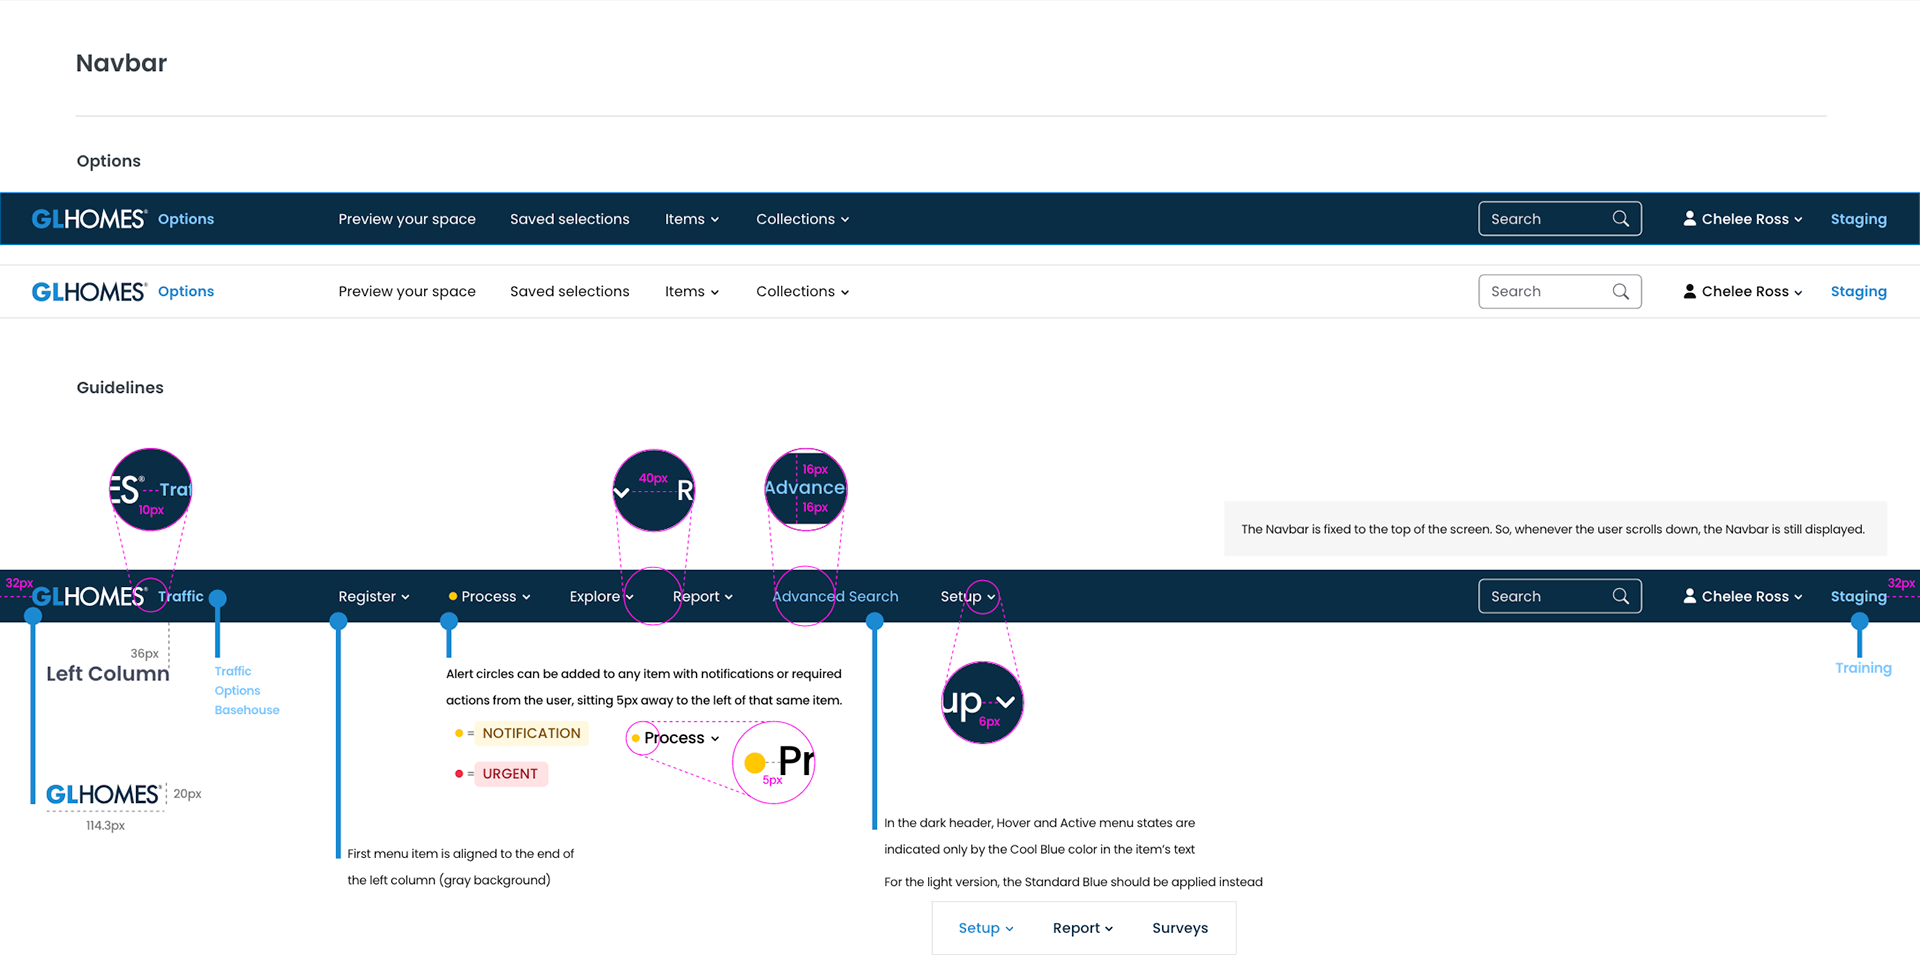Click Staging link in guidelines navbar

1859,597
